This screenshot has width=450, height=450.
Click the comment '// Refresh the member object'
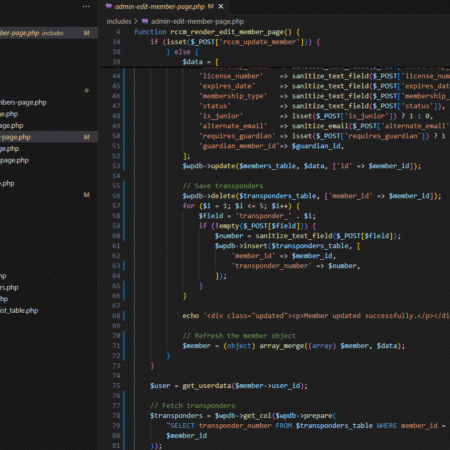coord(239,336)
